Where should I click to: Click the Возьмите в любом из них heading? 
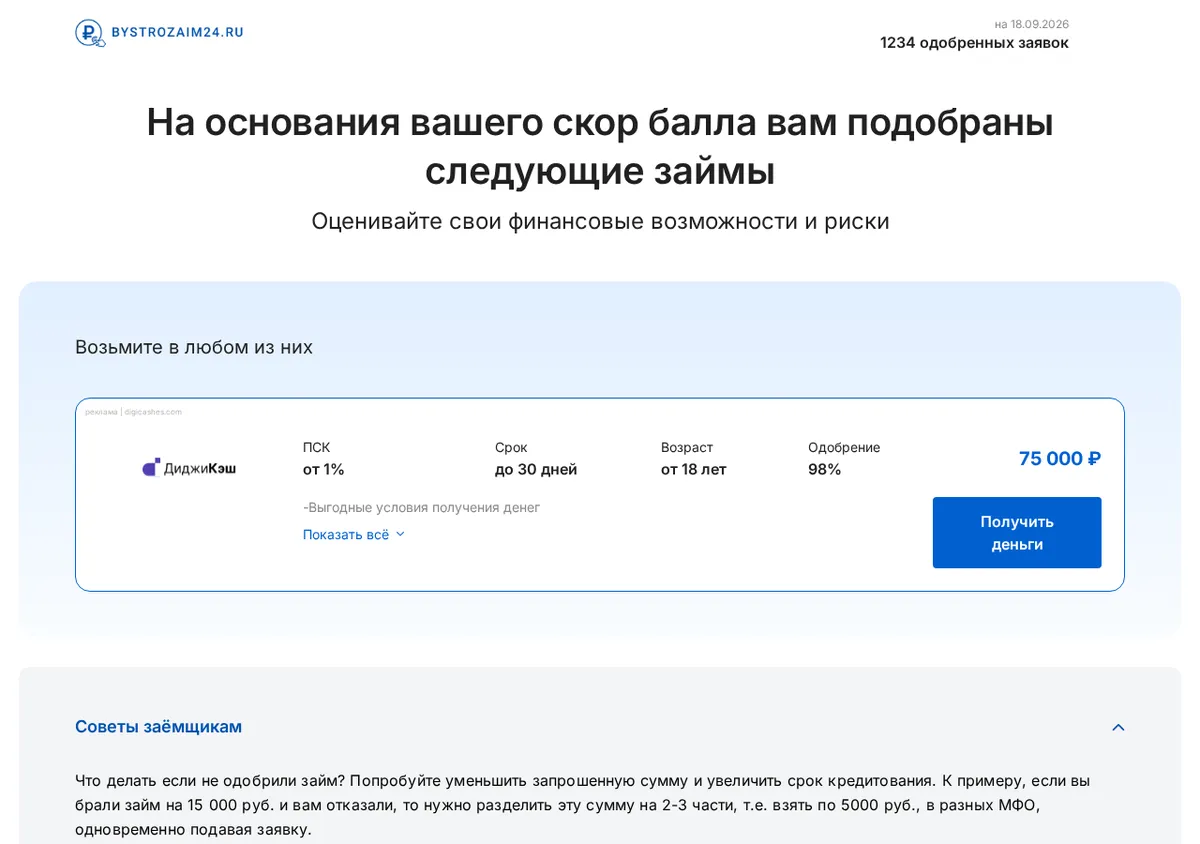coord(194,347)
